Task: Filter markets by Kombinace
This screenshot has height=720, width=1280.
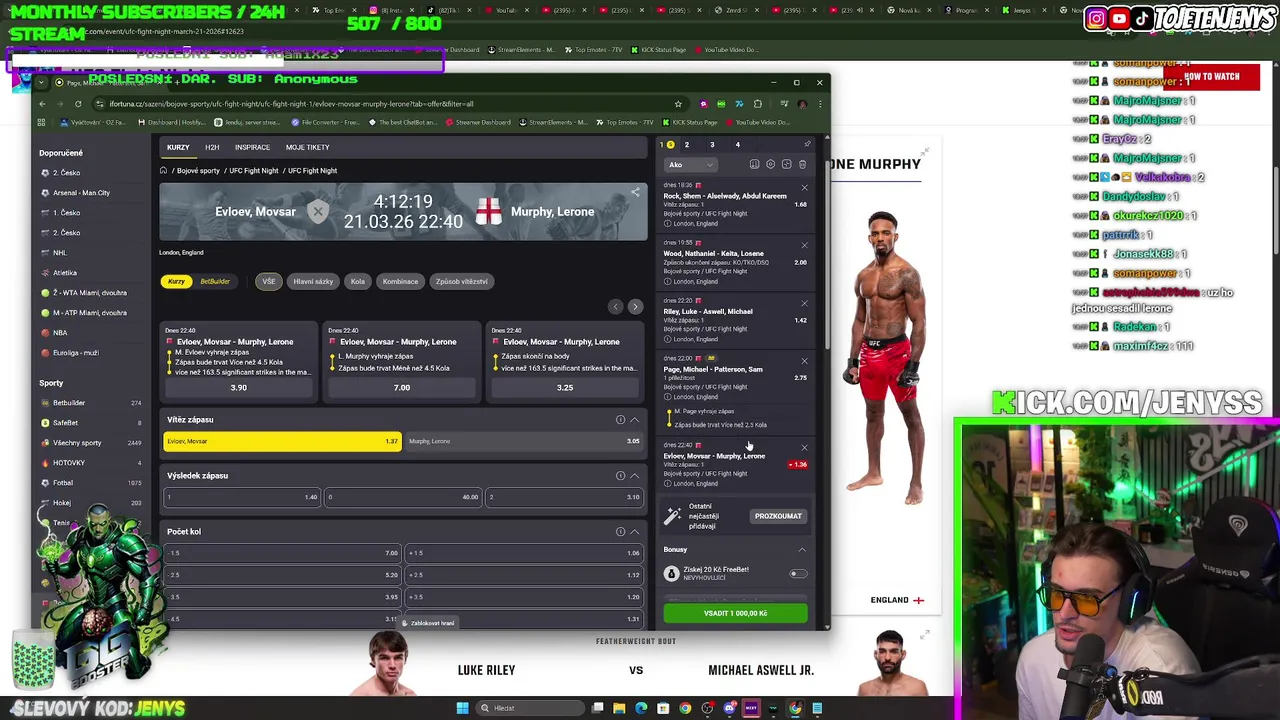Action: (x=400, y=281)
